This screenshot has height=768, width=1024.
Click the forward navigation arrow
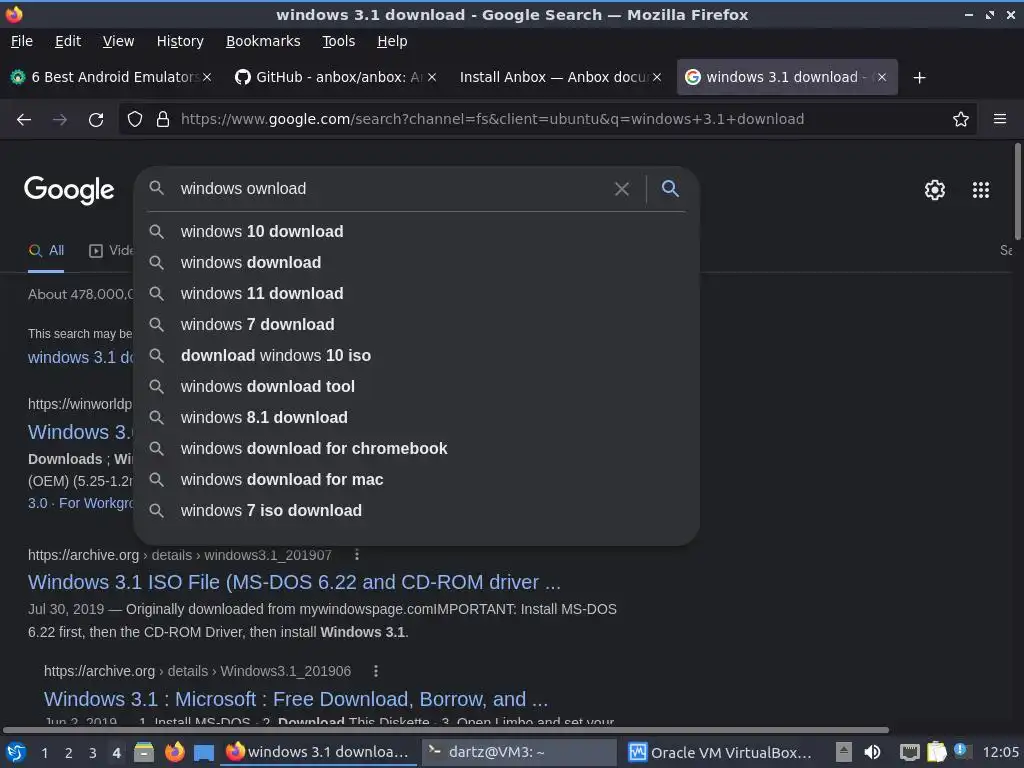pos(60,120)
